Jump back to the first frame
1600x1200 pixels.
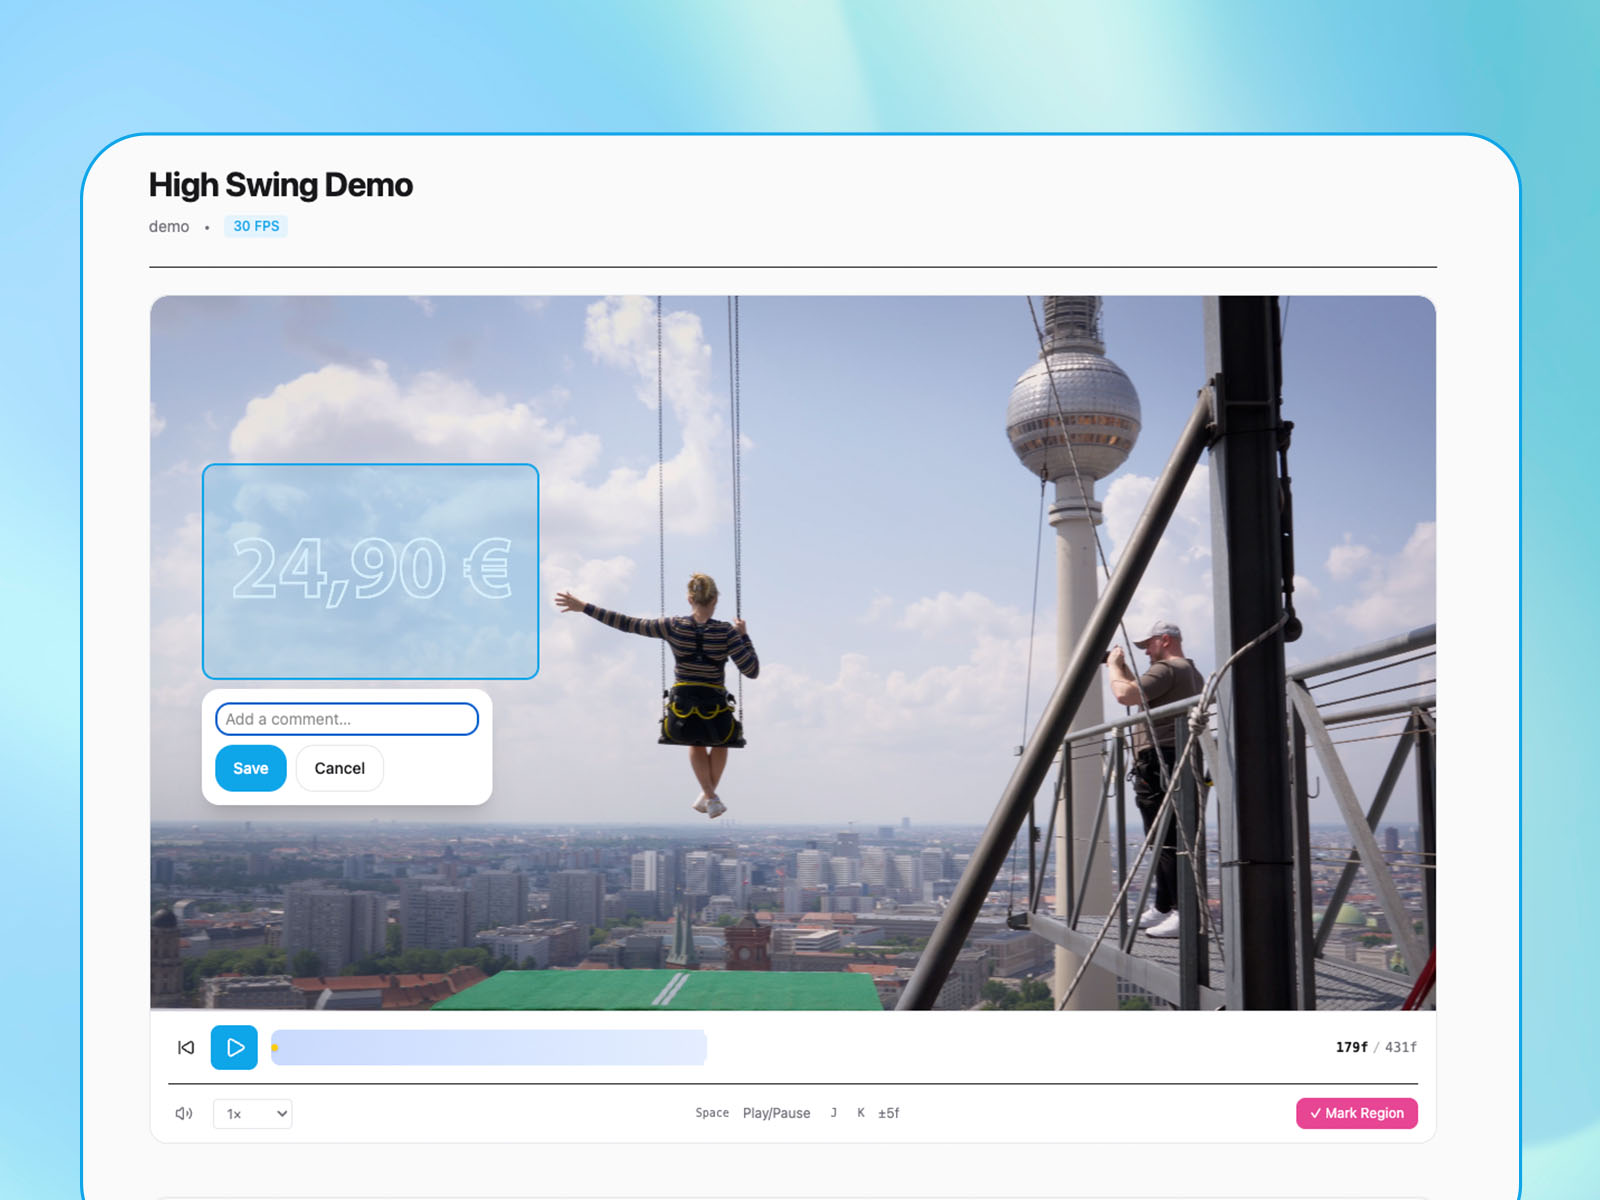coord(186,1047)
